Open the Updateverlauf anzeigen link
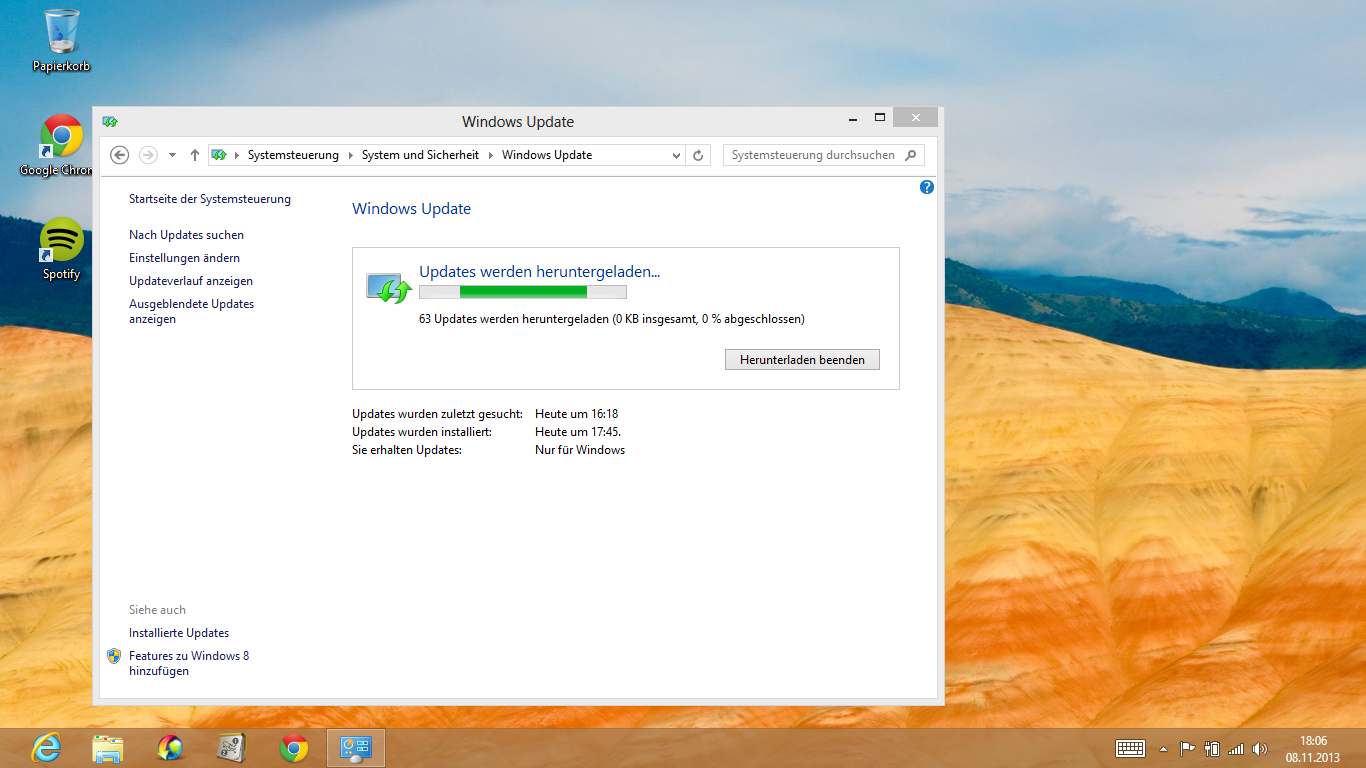The height and width of the screenshot is (768, 1366). click(x=191, y=281)
